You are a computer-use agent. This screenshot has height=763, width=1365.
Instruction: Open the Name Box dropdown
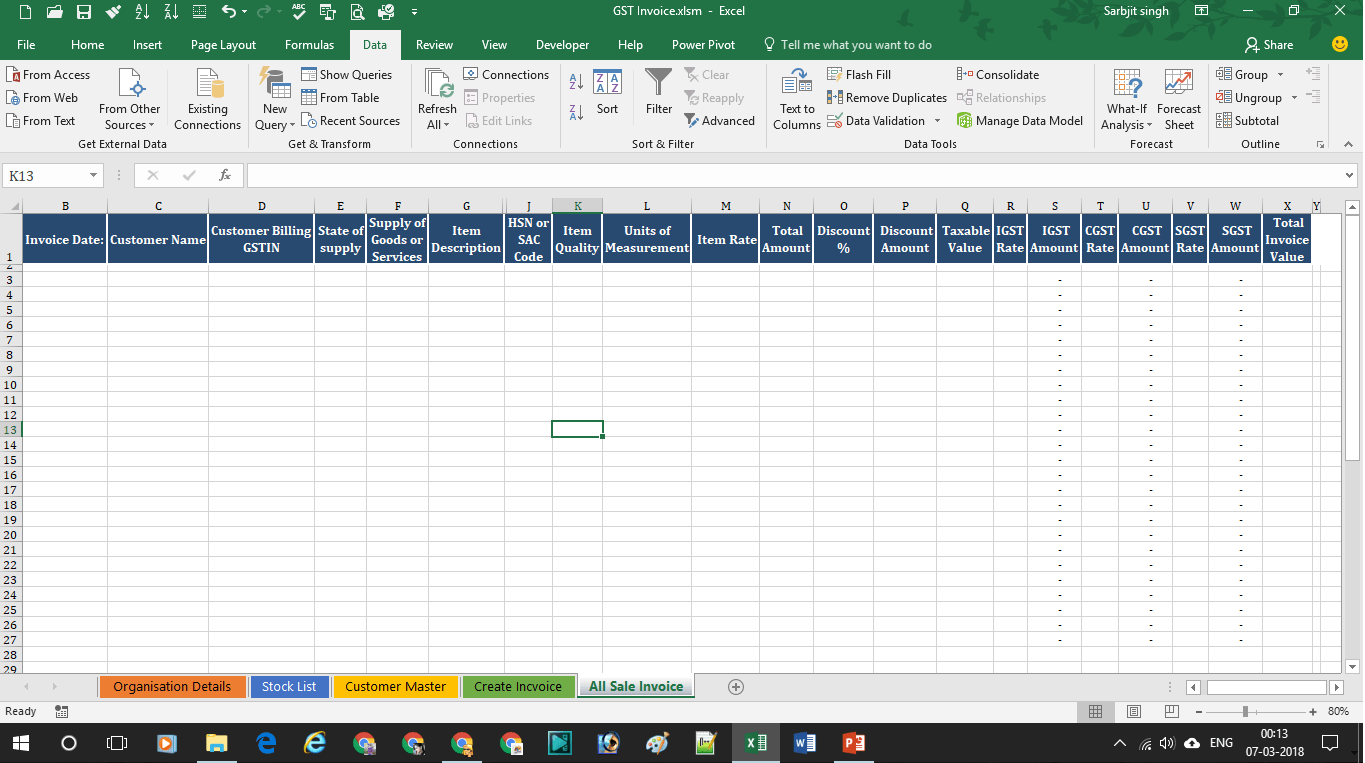[x=94, y=175]
